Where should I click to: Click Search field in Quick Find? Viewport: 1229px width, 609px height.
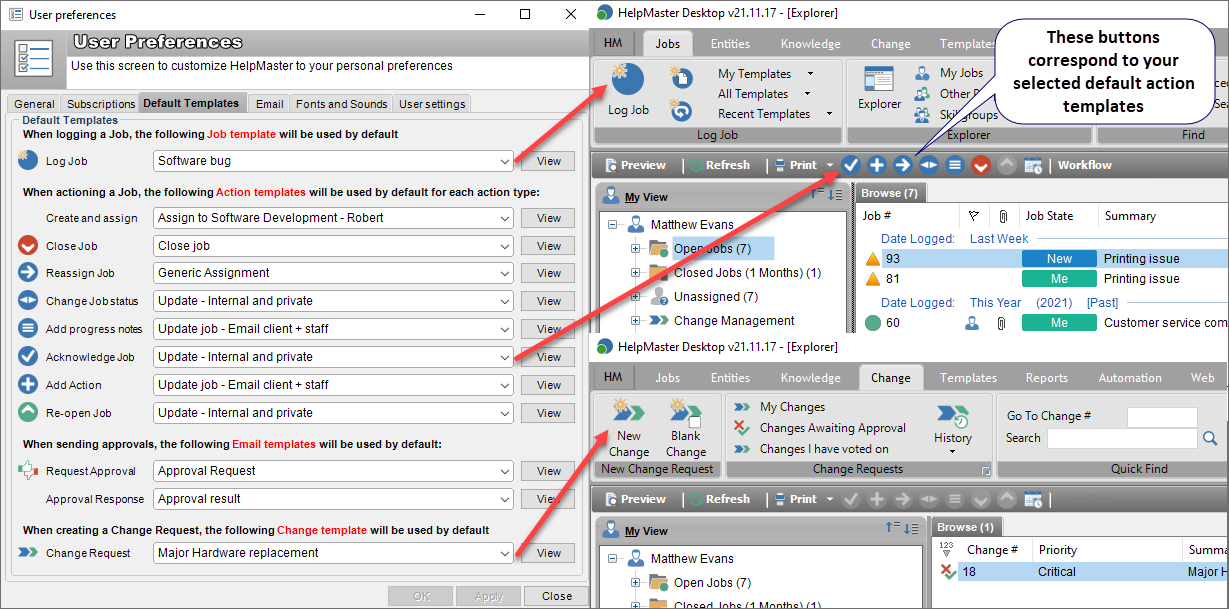[x=1121, y=438]
